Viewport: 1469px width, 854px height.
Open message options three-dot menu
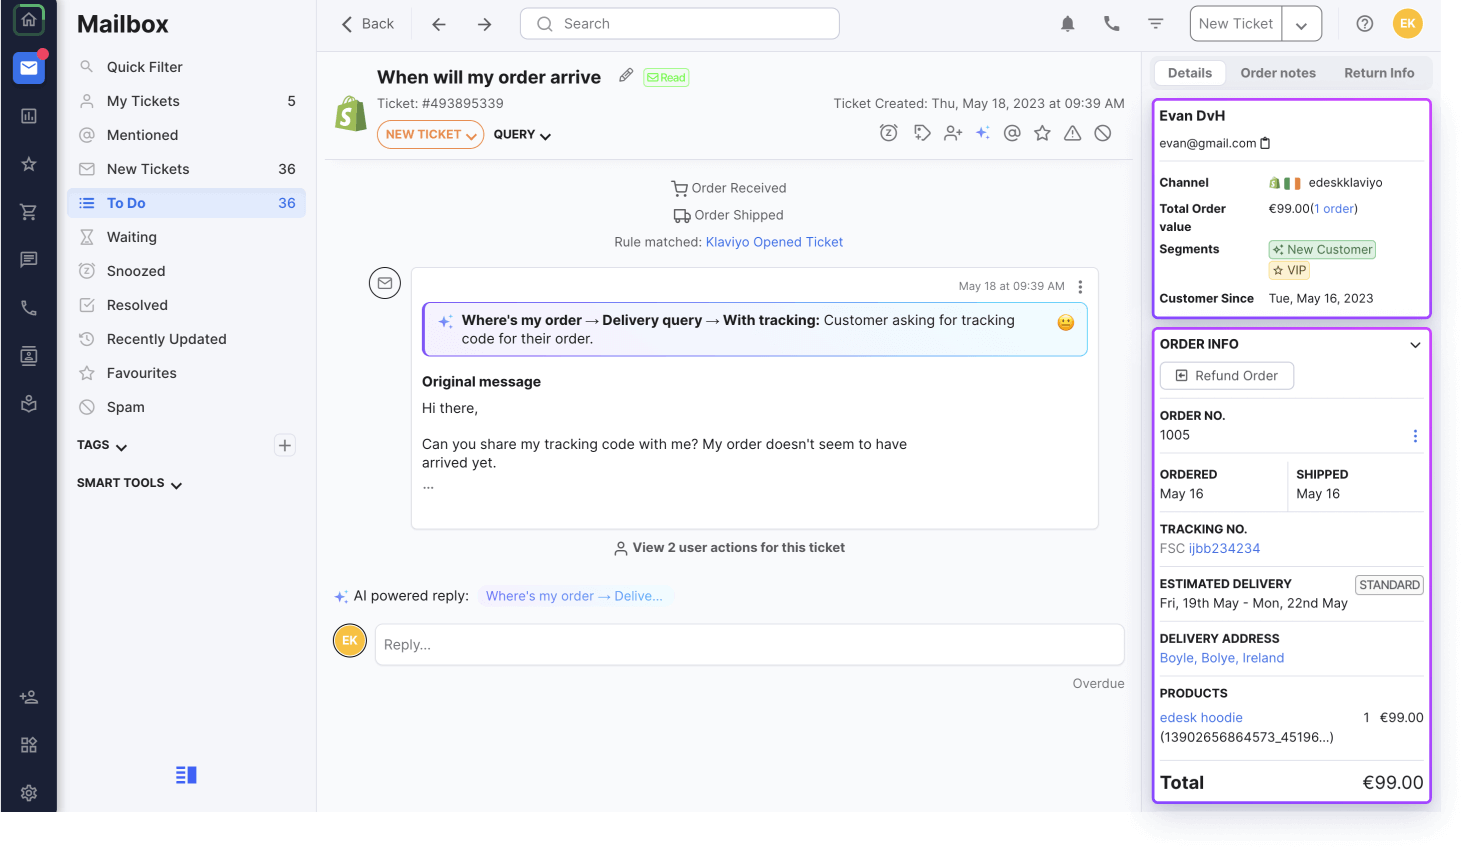pos(1080,287)
